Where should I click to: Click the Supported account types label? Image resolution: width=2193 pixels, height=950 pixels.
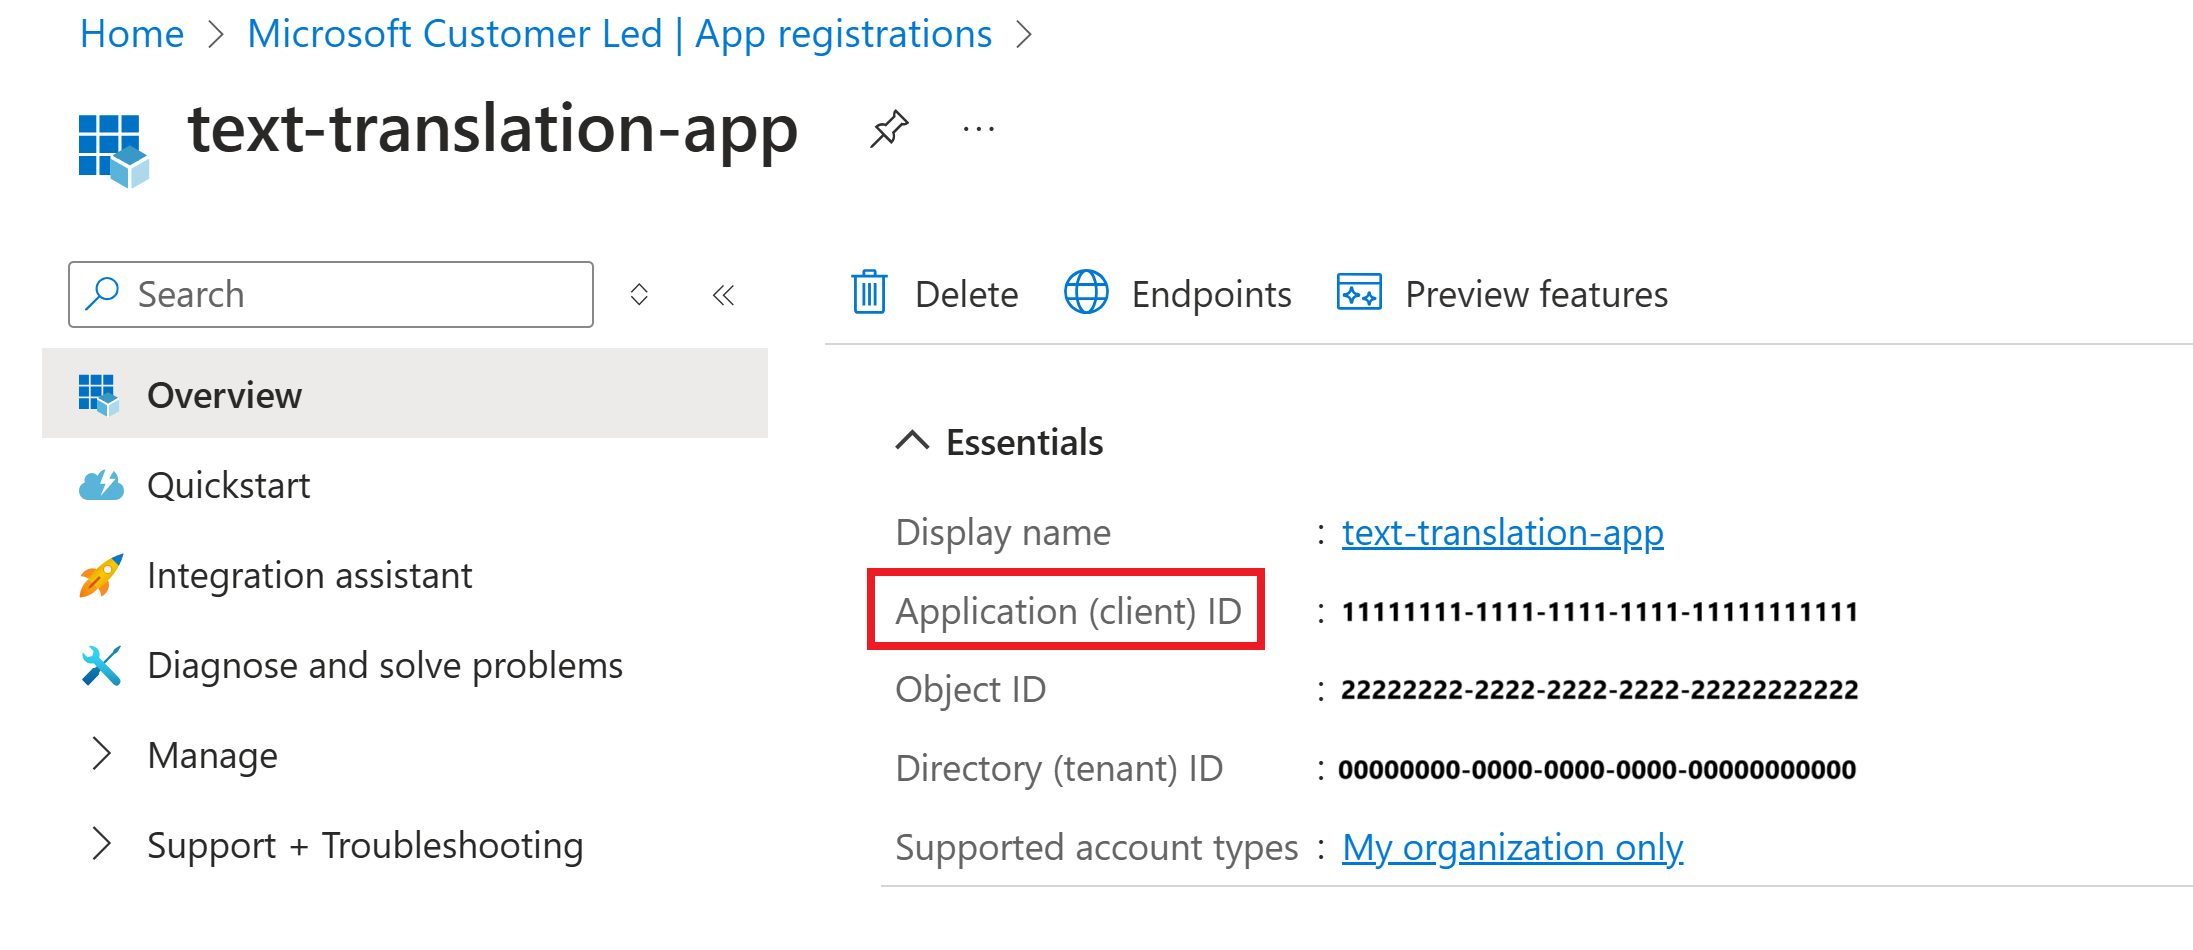tap(1096, 848)
